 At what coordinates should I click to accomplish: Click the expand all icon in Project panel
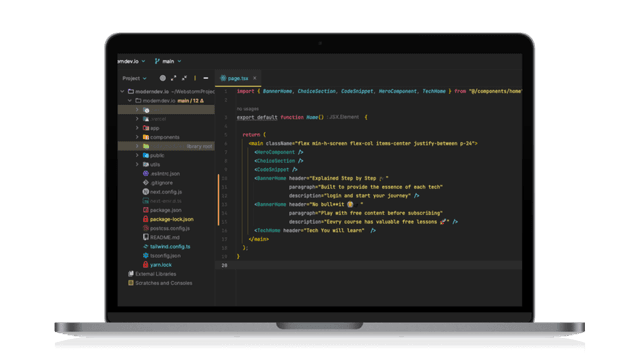pyautogui.click(x=173, y=78)
